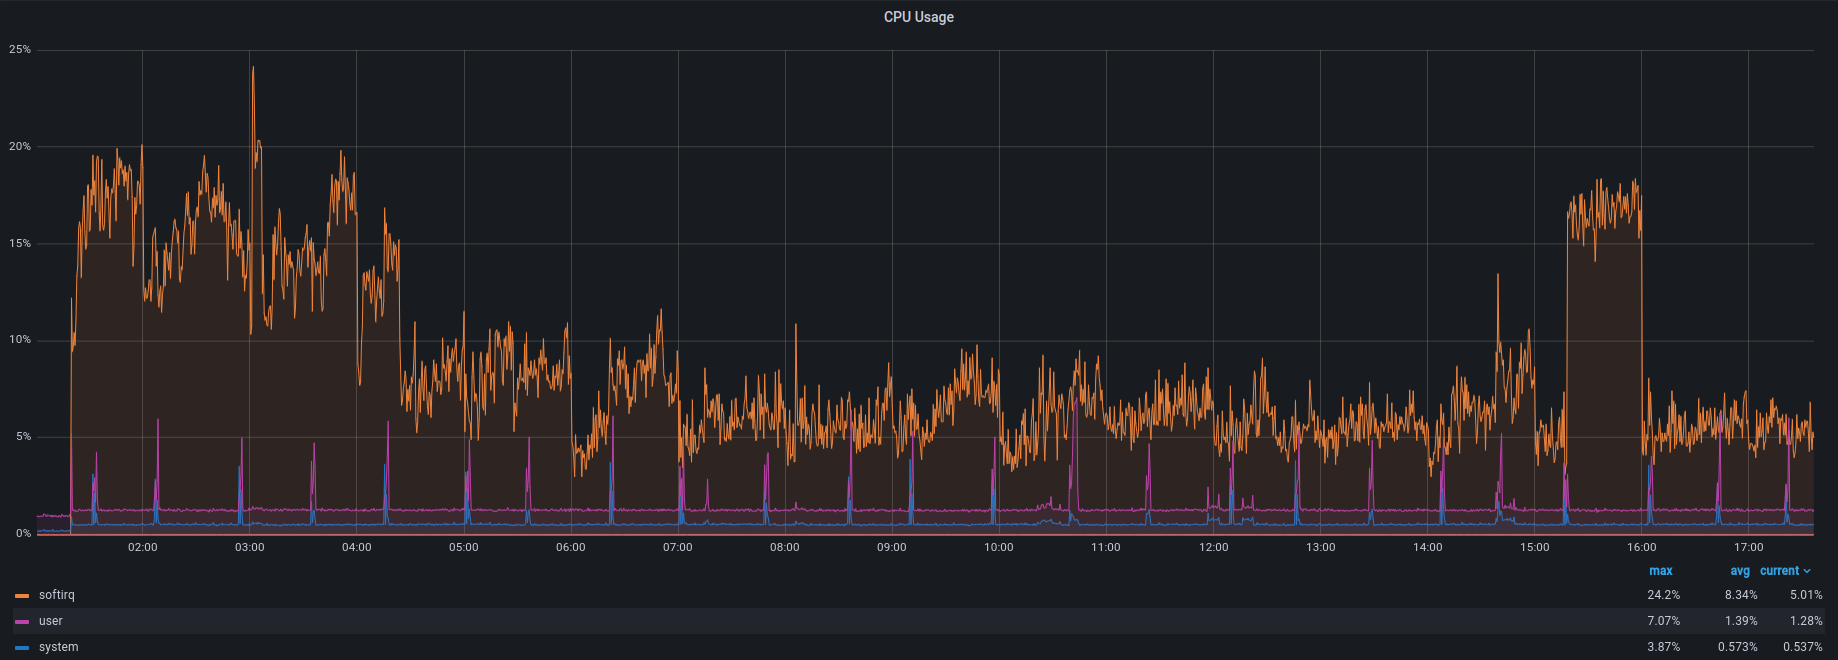Sort legend by avg column header

tap(1740, 571)
